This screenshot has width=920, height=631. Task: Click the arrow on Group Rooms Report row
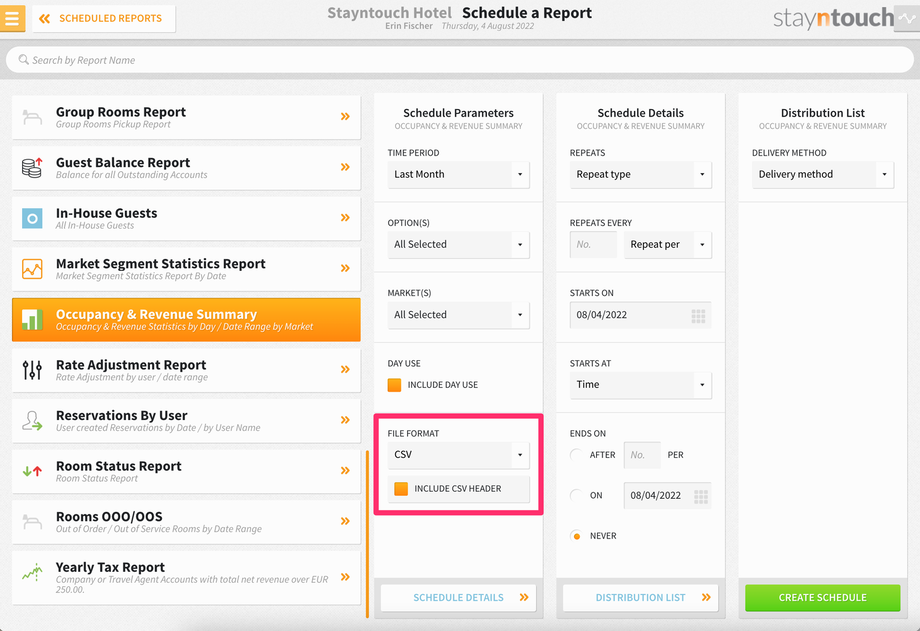click(x=346, y=116)
